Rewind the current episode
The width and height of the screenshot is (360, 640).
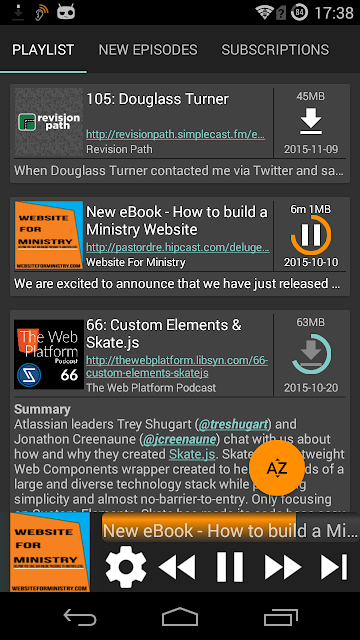coord(177,567)
